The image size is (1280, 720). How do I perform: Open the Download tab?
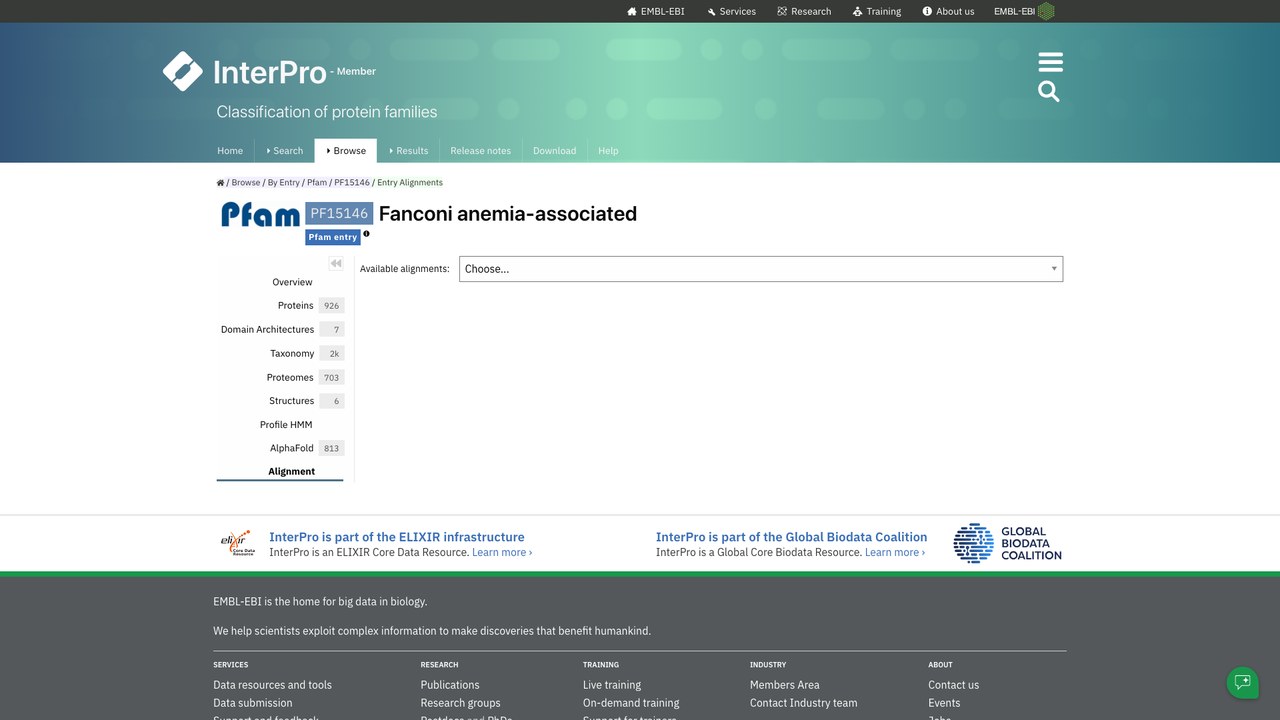(554, 151)
